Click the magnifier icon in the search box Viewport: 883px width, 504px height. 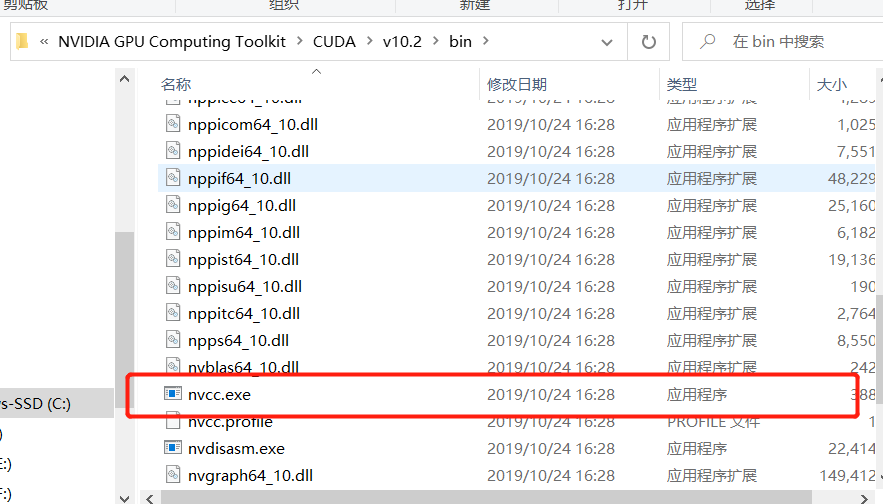click(x=708, y=41)
